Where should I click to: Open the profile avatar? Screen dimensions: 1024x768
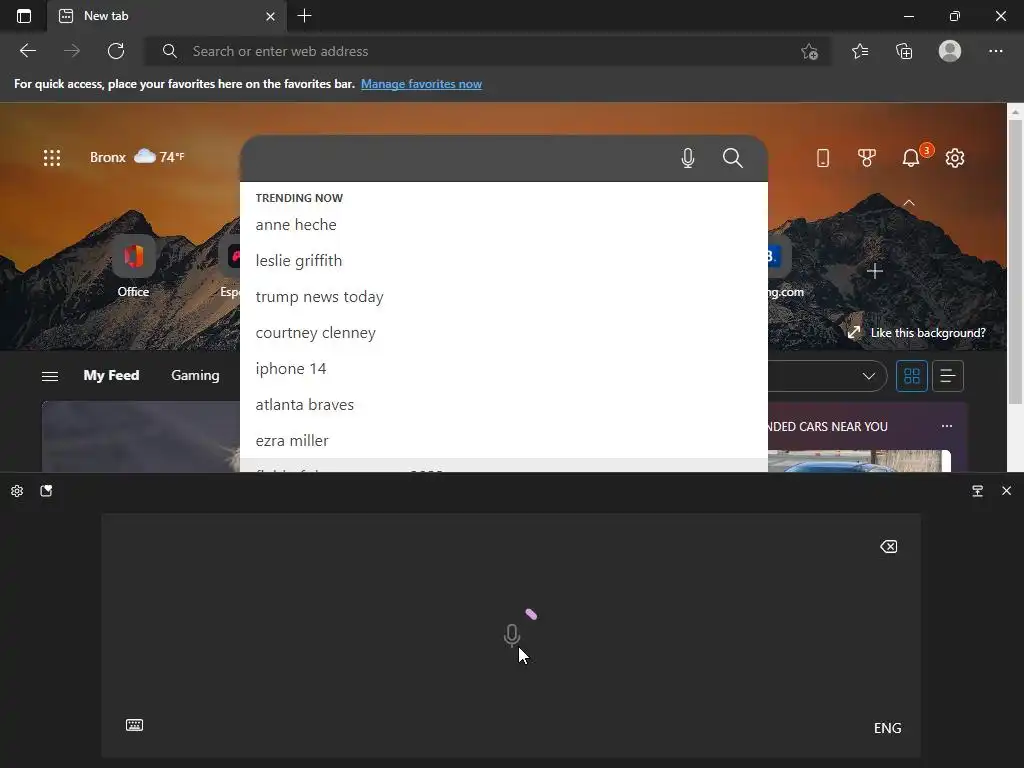pyautogui.click(x=950, y=51)
